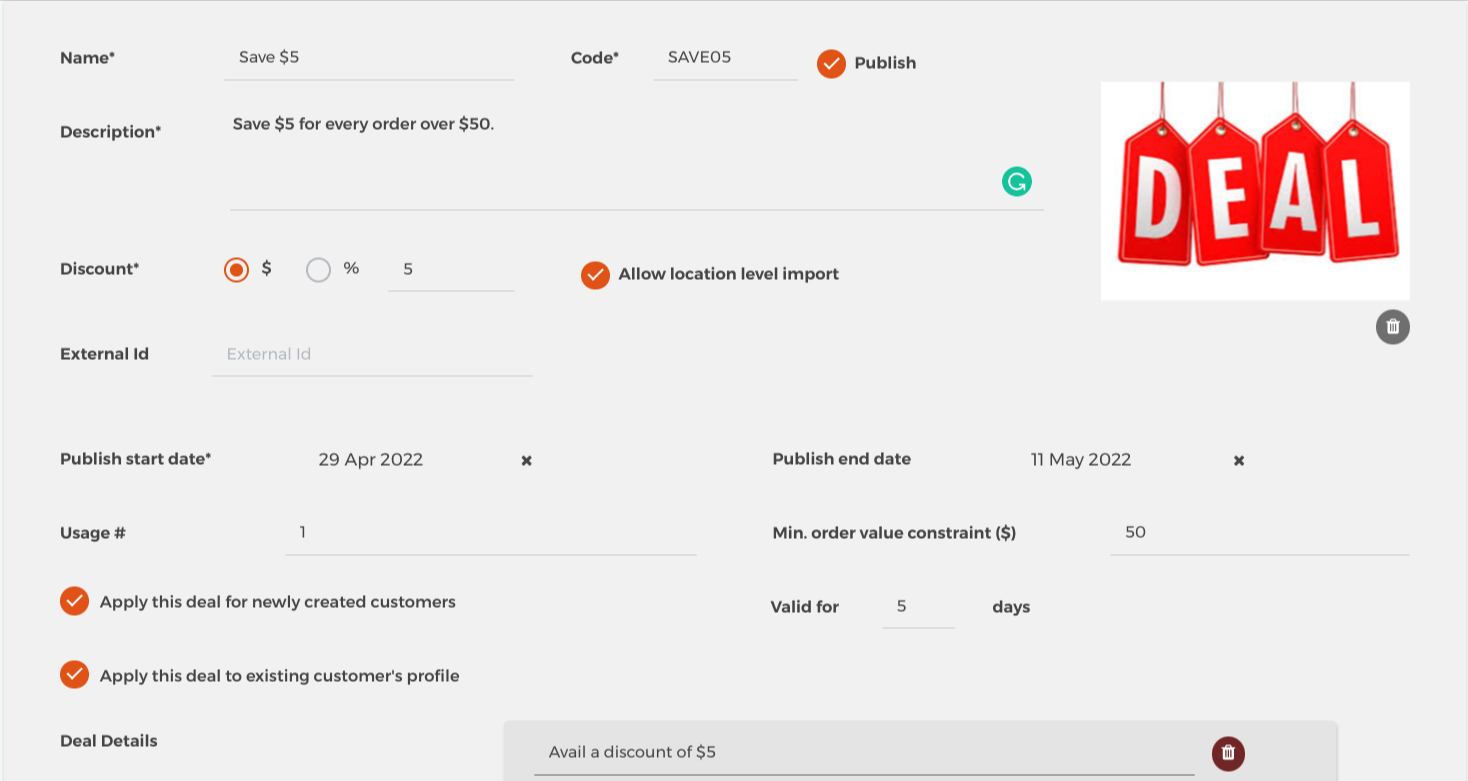Toggle Apply this deal to existing customer's profile
Image resolution: width=1468 pixels, height=781 pixels.
tap(74, 675)
